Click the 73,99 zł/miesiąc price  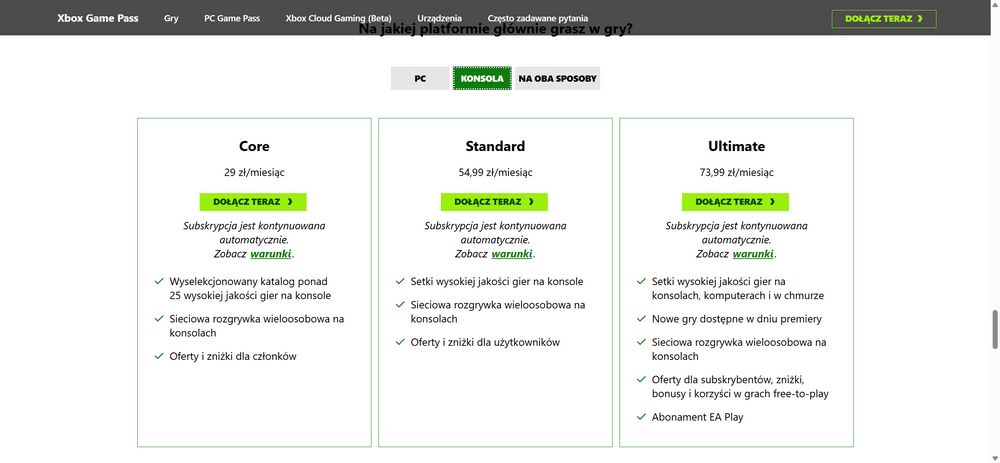click(737, 172)
